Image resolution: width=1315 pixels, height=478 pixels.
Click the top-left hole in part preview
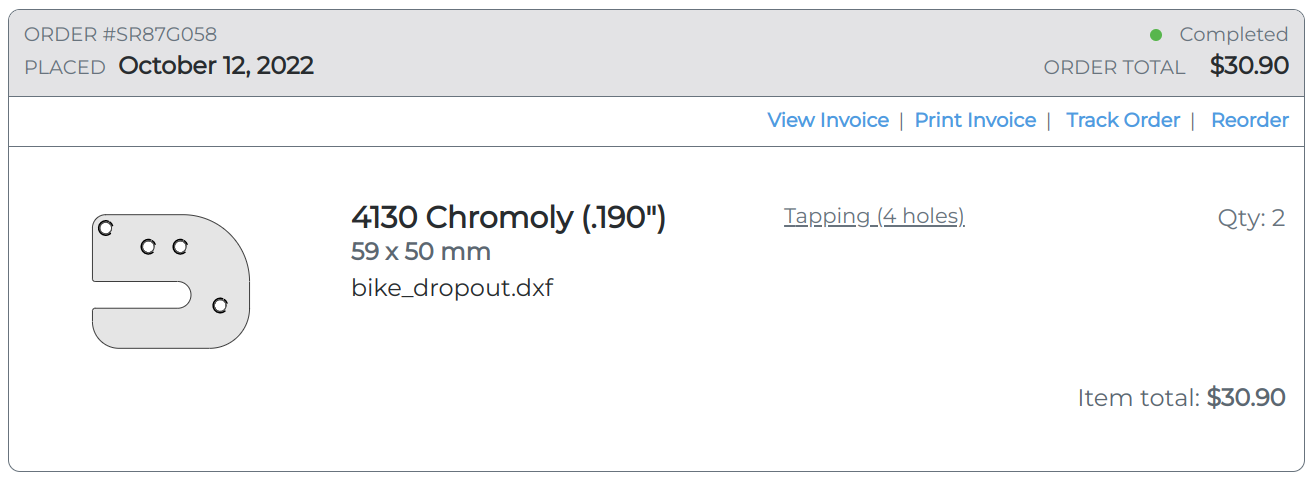click(x=105, y=228)
